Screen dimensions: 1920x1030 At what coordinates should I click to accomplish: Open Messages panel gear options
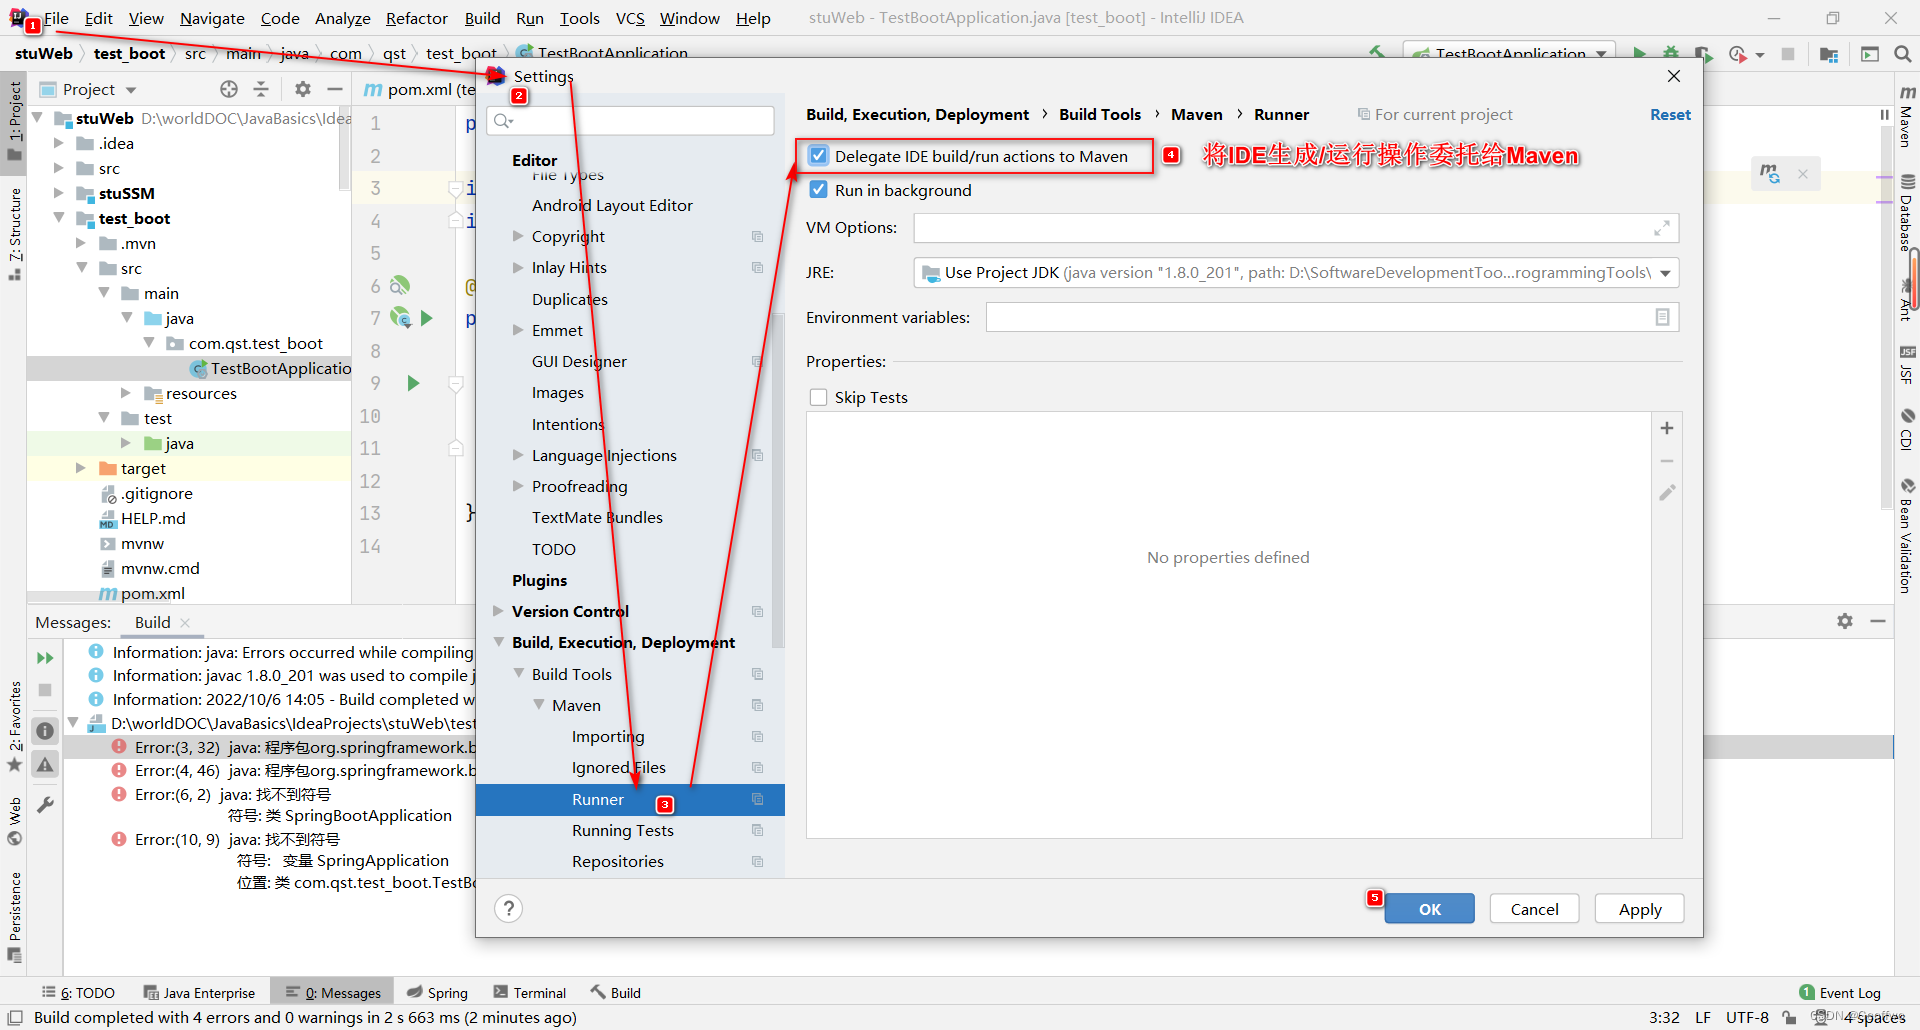point(1845,621)
